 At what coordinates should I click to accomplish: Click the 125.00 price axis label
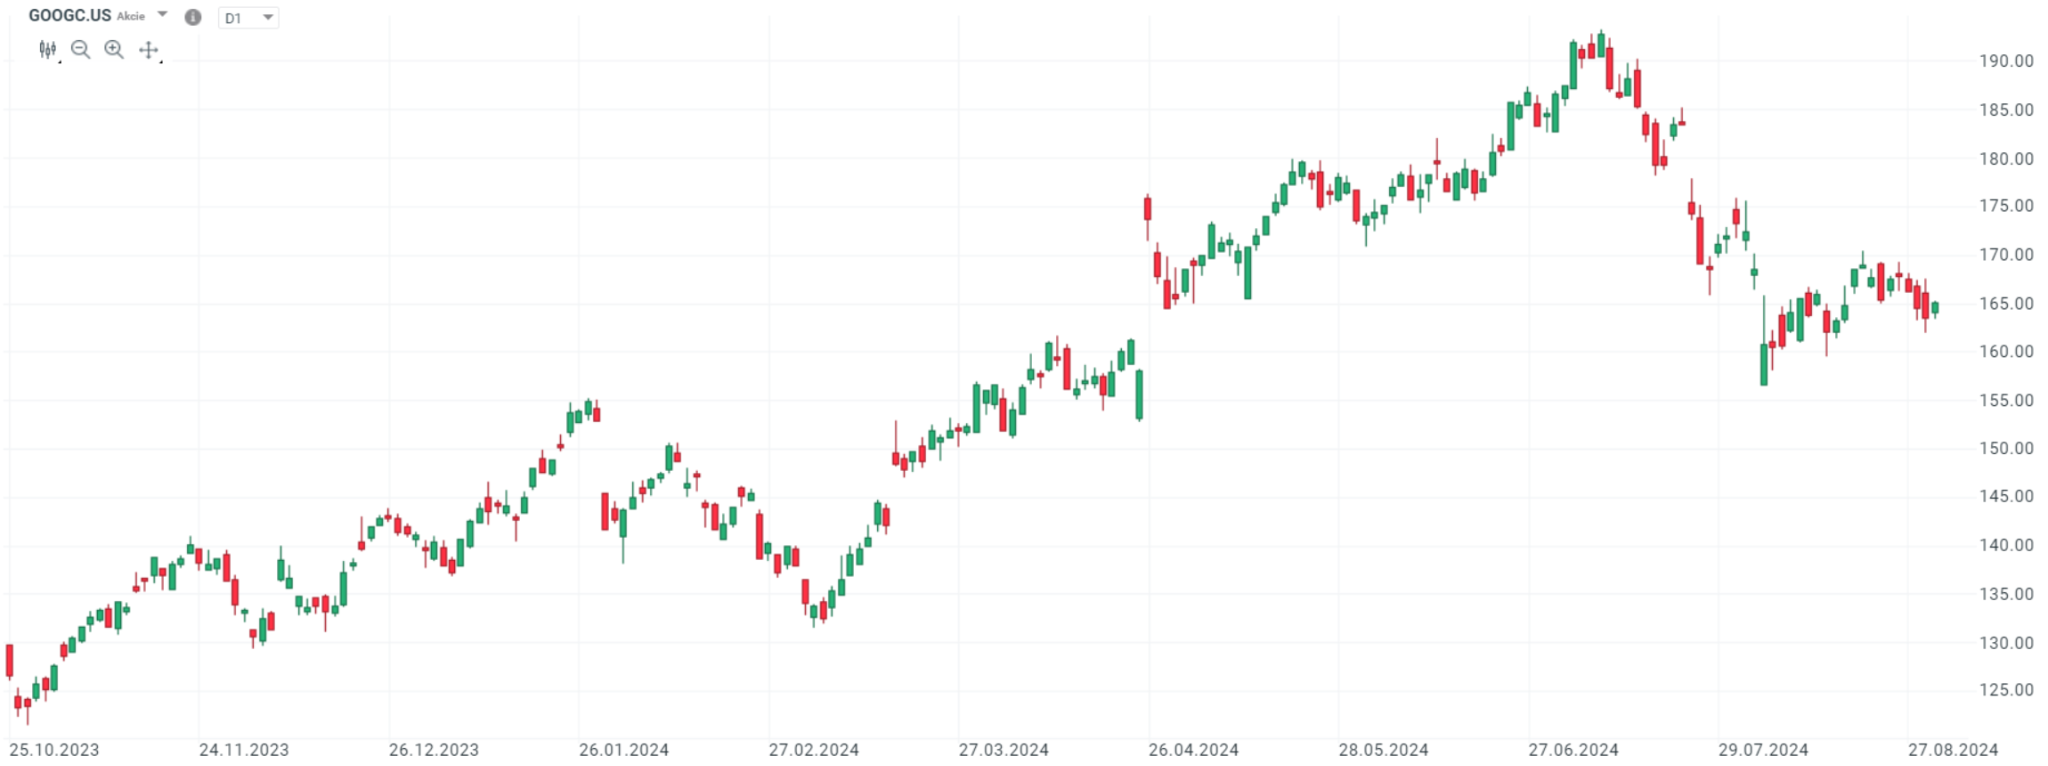click(2006, 690)
